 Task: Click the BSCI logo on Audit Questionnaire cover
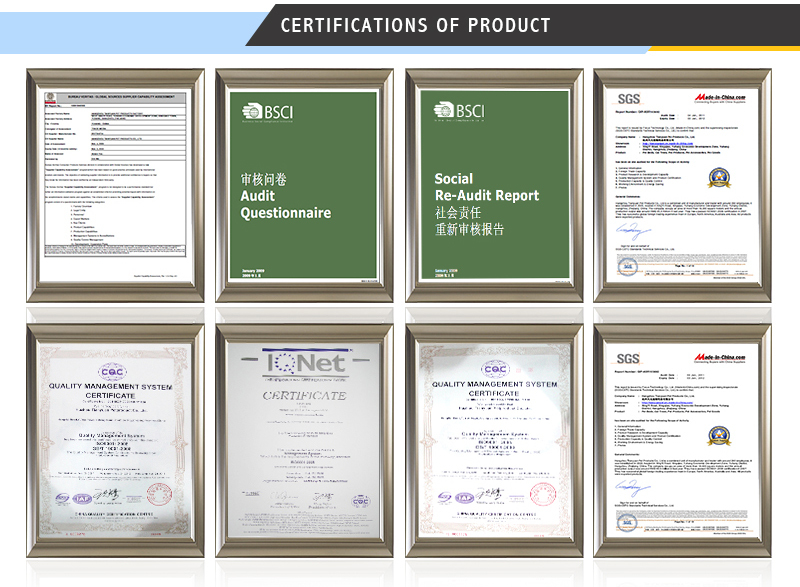tap(268, 113)
